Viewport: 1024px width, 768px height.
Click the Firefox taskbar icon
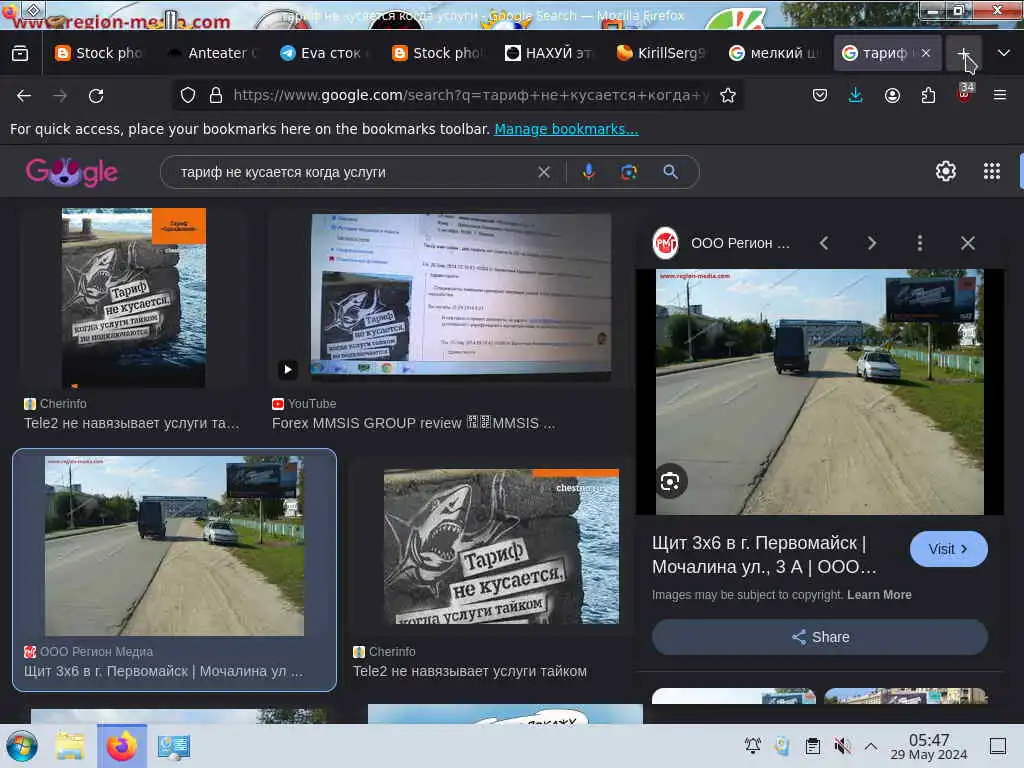point(122,746)
